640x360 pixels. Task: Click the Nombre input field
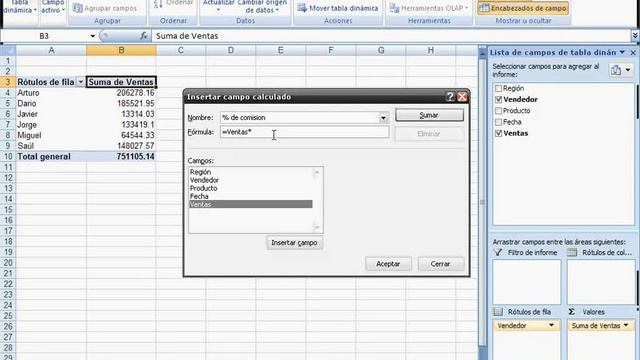pyautogui.click(x=300, y=118)
